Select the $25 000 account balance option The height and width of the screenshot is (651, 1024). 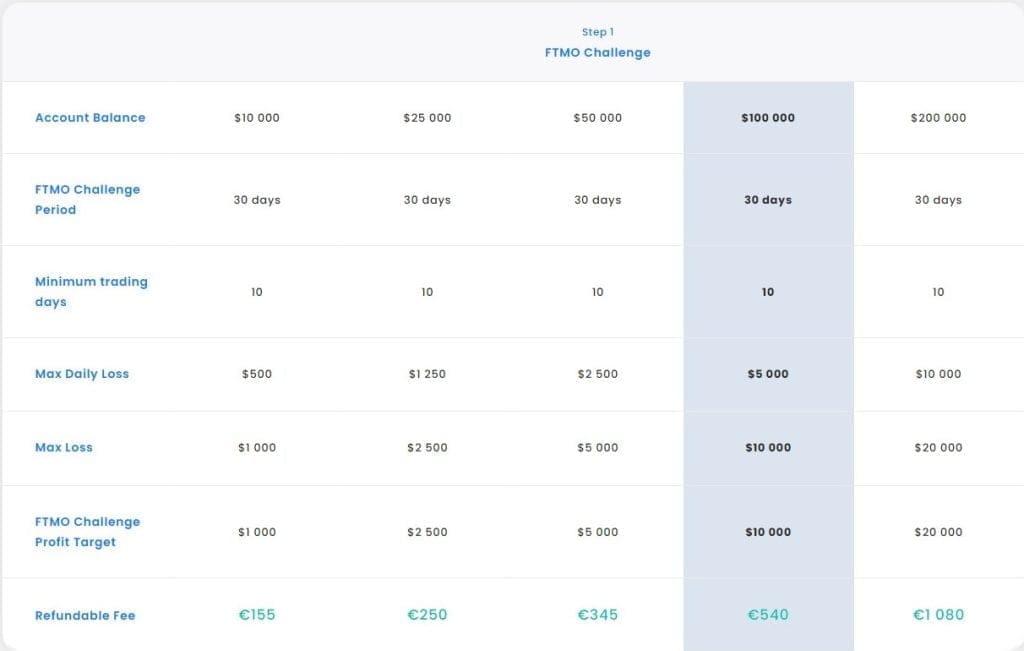428,117
